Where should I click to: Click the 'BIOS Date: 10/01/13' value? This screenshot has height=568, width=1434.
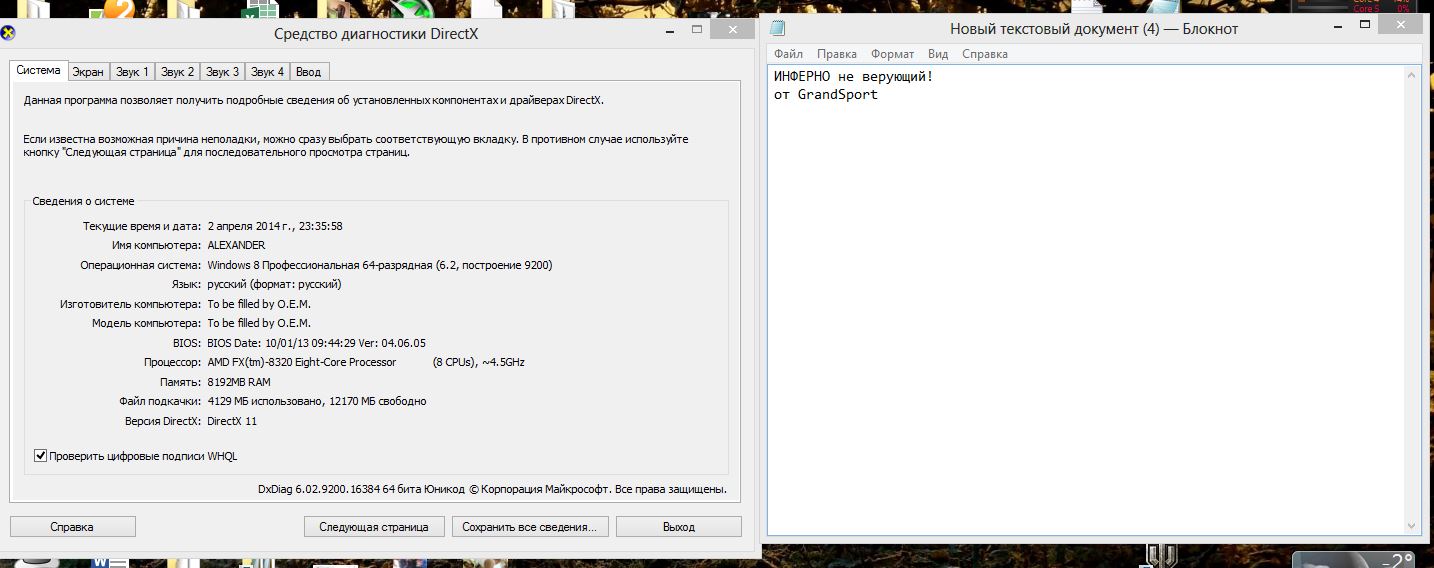tap(316, 343)
